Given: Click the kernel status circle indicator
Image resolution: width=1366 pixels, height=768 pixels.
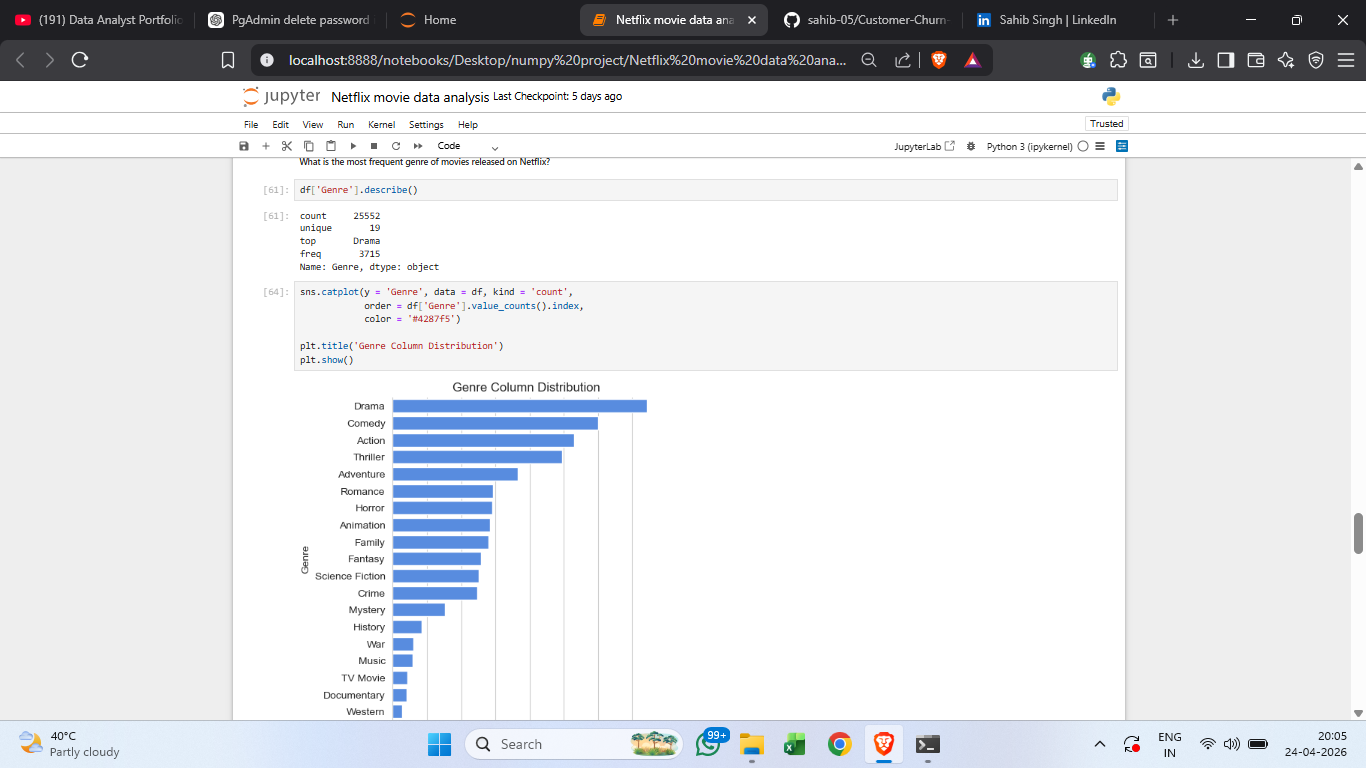Looking at the screenshot, I should coord(1083,146).
